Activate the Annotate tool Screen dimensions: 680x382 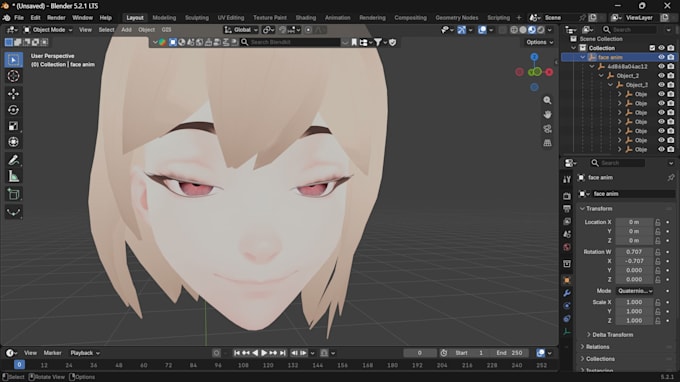tap(13, 160)
